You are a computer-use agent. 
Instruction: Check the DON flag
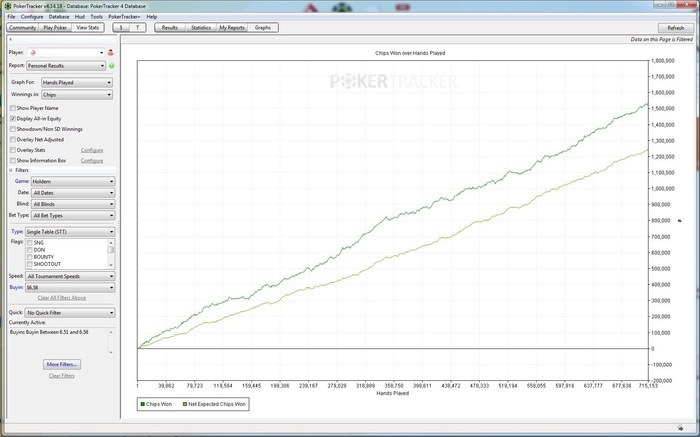tap(30, 250)
